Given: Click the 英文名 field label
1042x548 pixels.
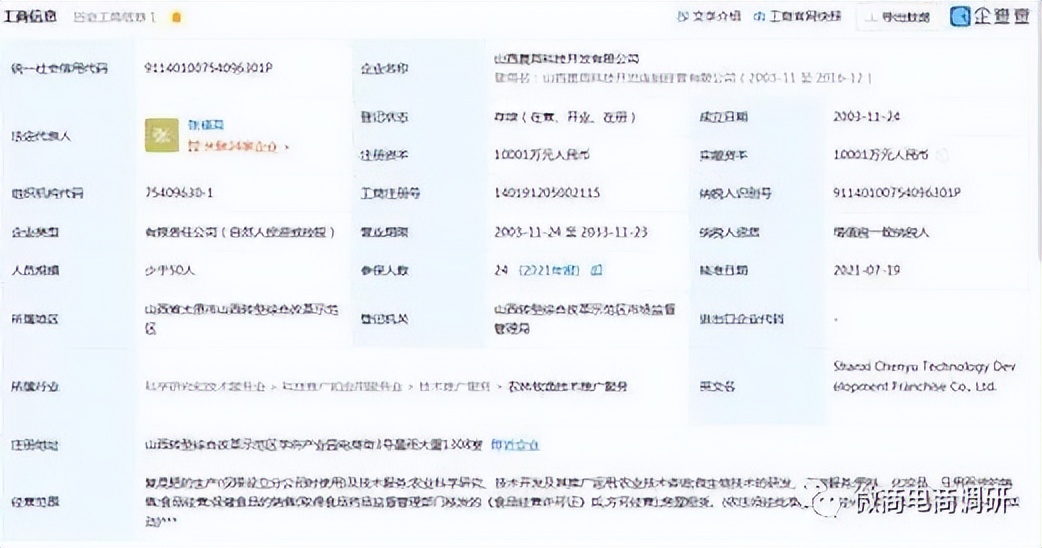Looking at the screenshot, I should (717, 386).
